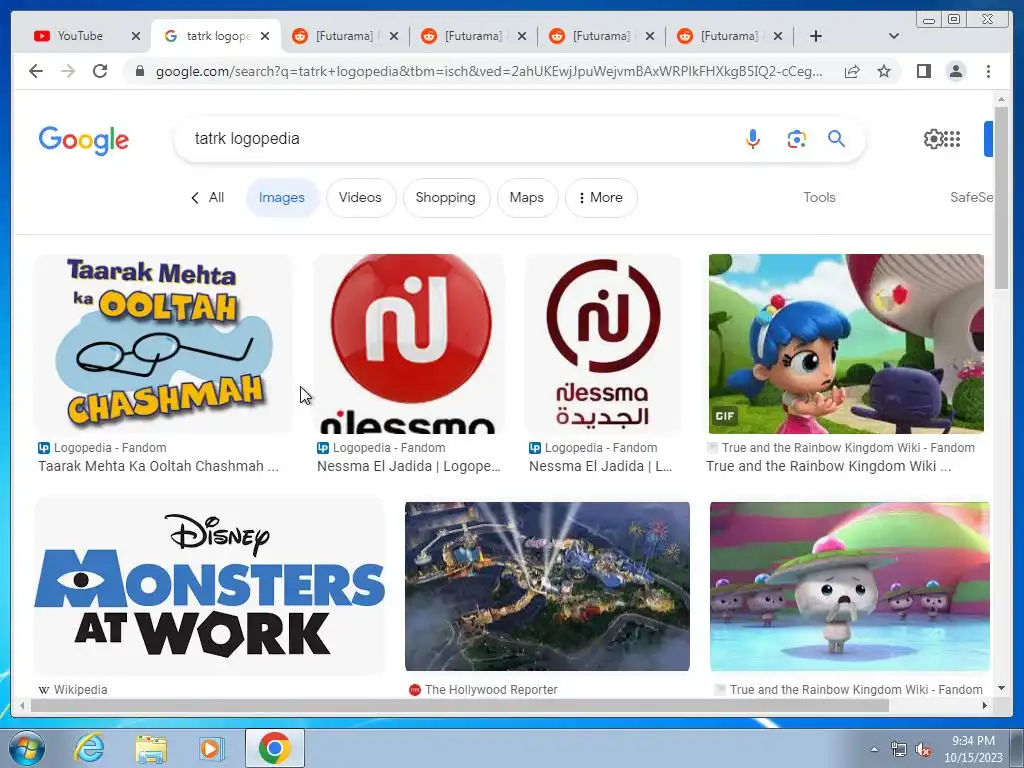This screenshot has height=768, width=1024.
Task: Select the Images filter
Action: 281,198
